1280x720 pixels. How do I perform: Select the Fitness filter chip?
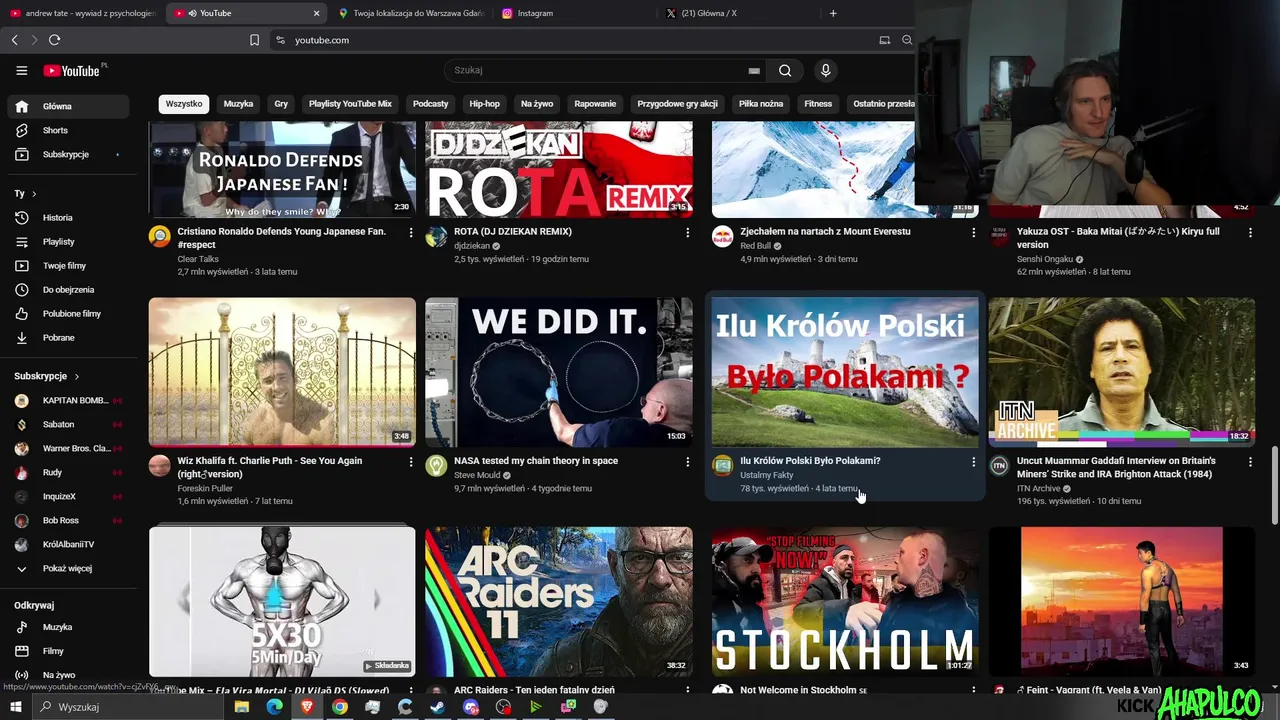tap(818, 104)
